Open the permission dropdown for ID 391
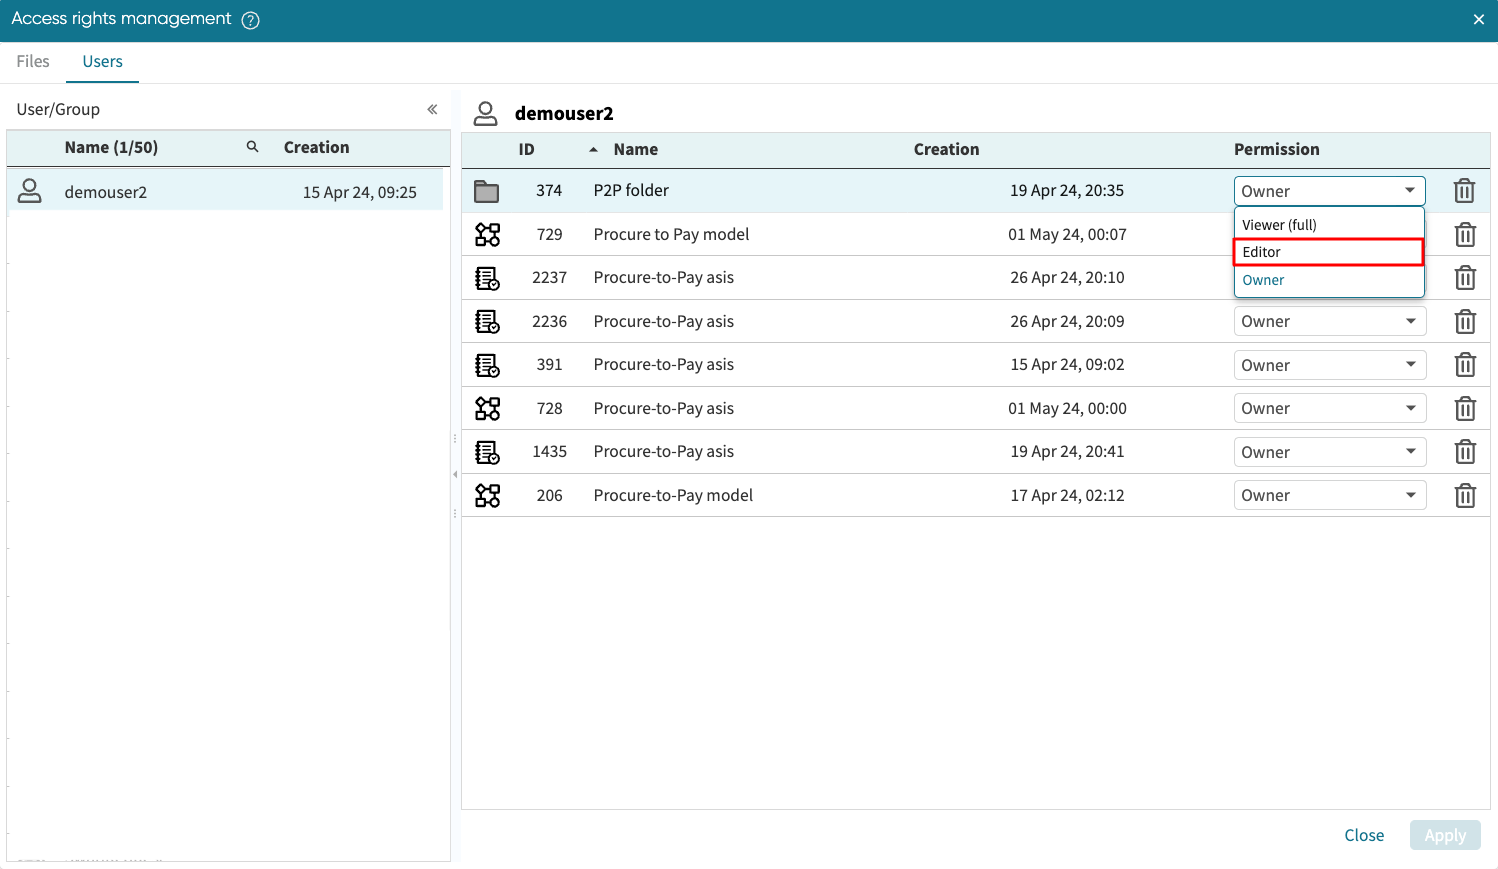1498x869 pixels. [1329, 365]
